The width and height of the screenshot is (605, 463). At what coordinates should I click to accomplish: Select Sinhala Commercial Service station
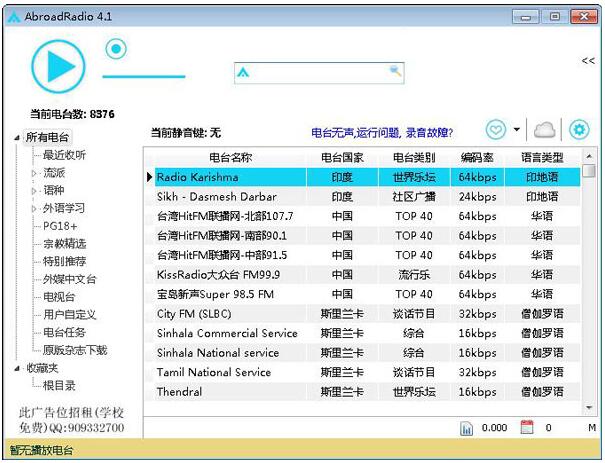[x=367, y=333]
